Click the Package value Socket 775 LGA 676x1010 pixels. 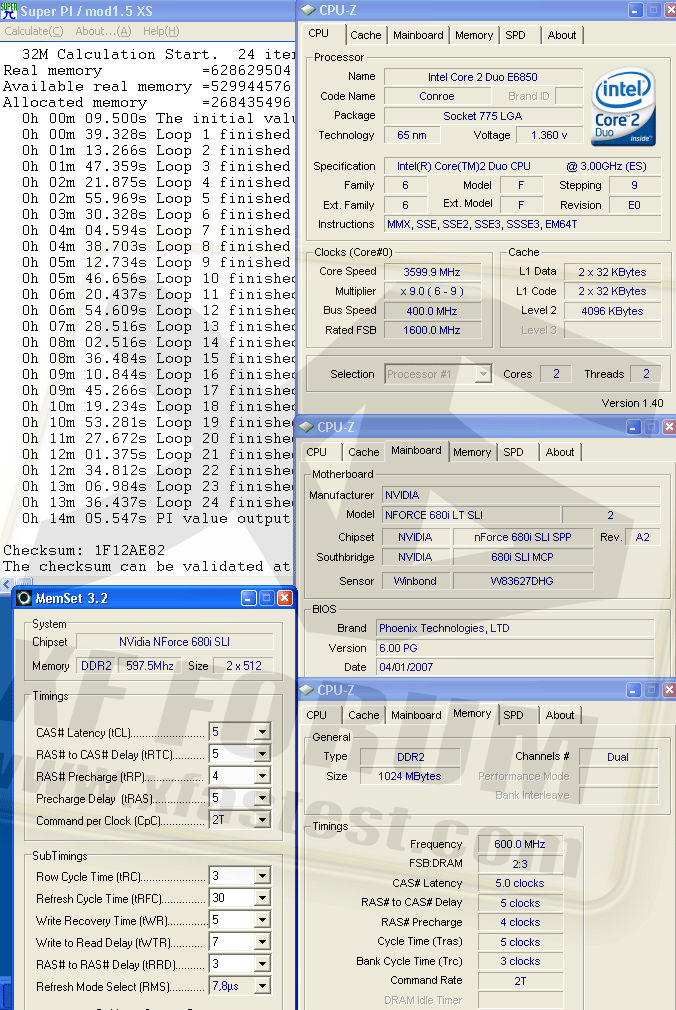tap(483, 116)
